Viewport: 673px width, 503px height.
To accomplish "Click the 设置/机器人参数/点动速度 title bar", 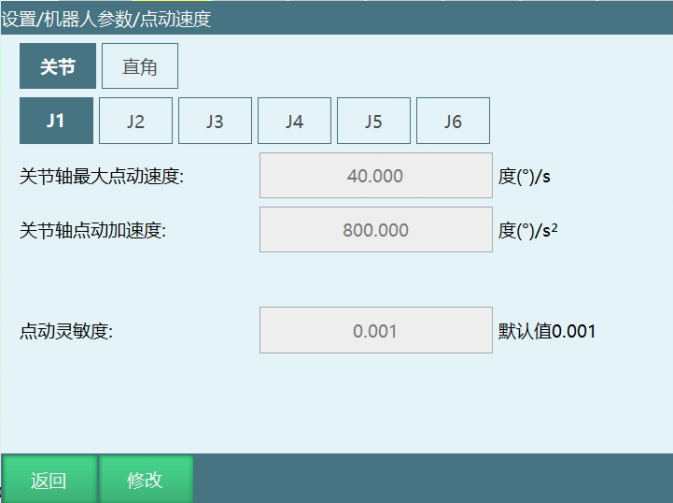I will [x=106, y=18].
